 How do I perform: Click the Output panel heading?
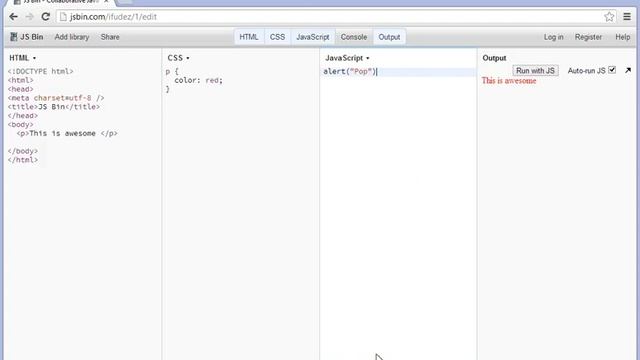click(494, 58)
